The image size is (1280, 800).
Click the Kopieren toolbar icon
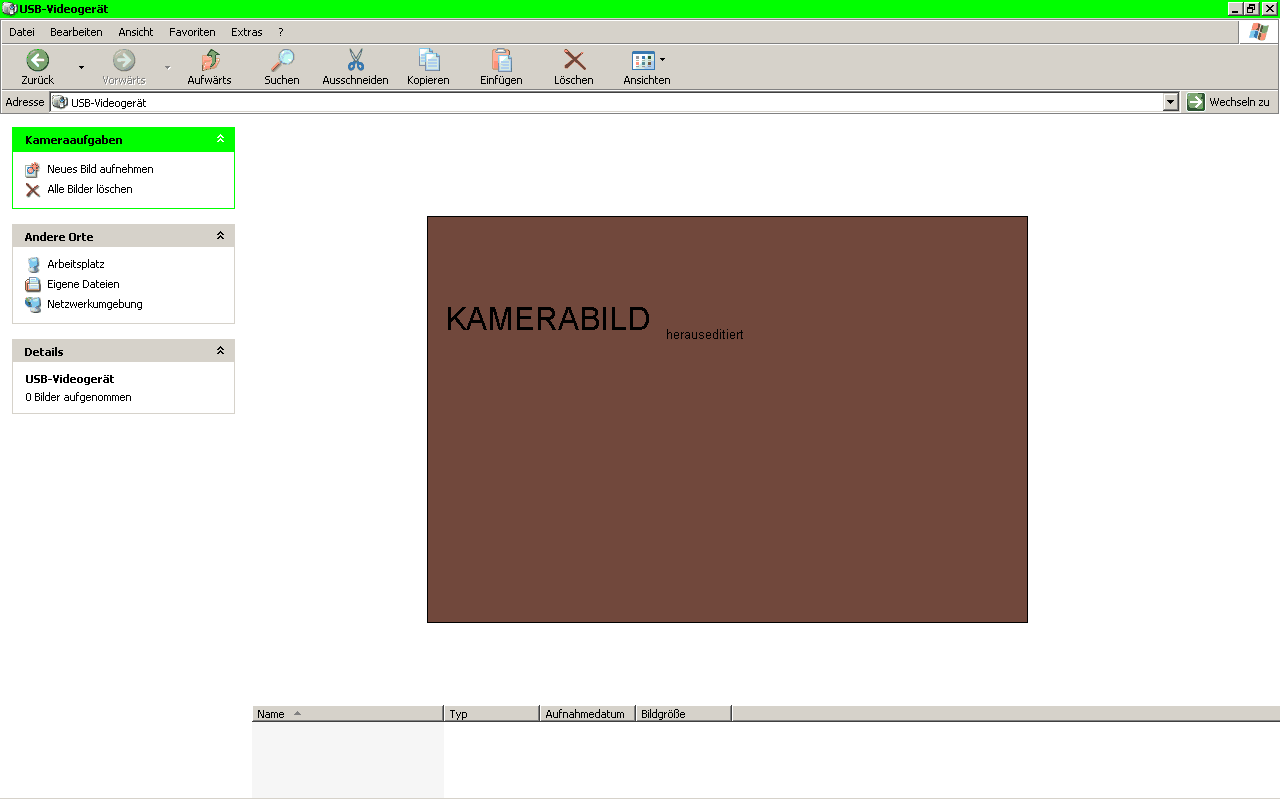click(x=428, y=60)
